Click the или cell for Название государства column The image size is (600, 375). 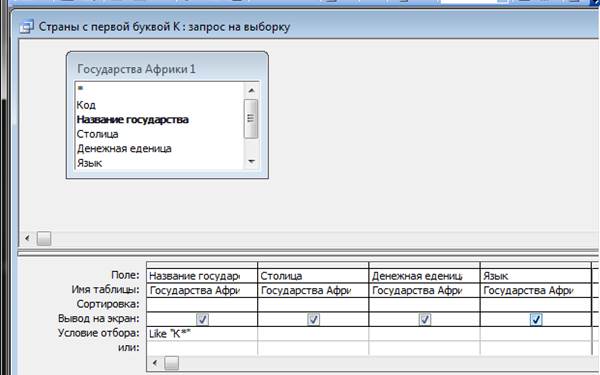click(202, 348)
